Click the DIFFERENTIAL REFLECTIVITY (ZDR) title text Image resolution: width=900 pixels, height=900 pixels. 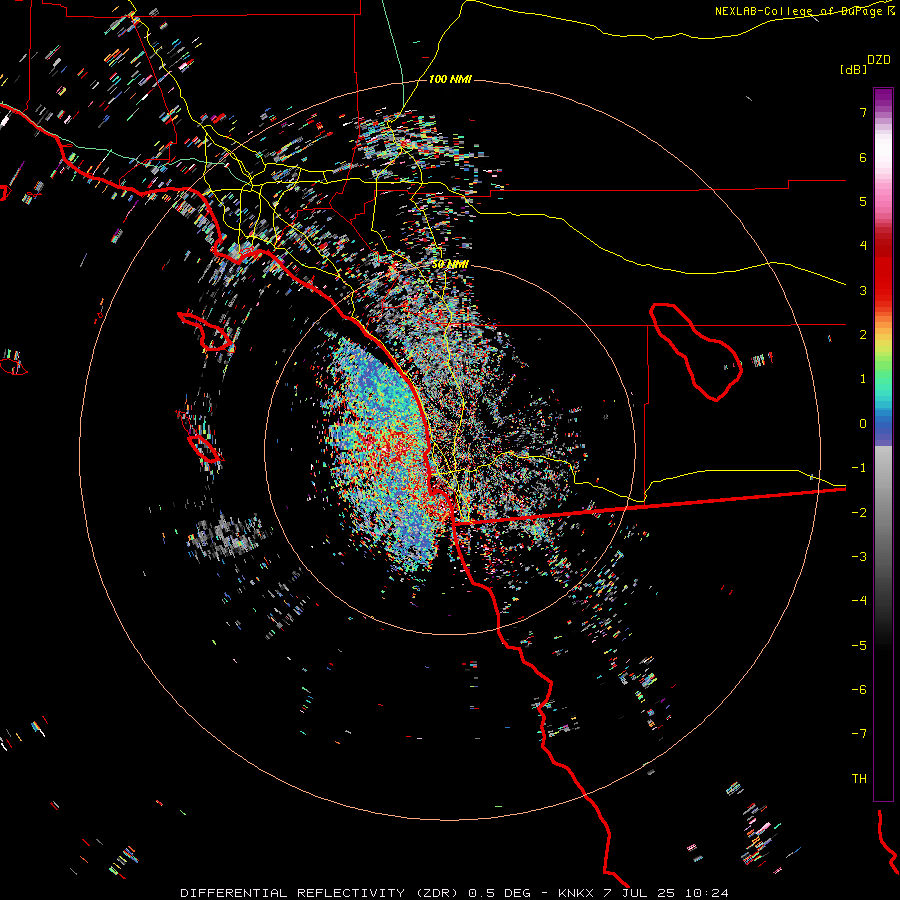coord(321,893)
